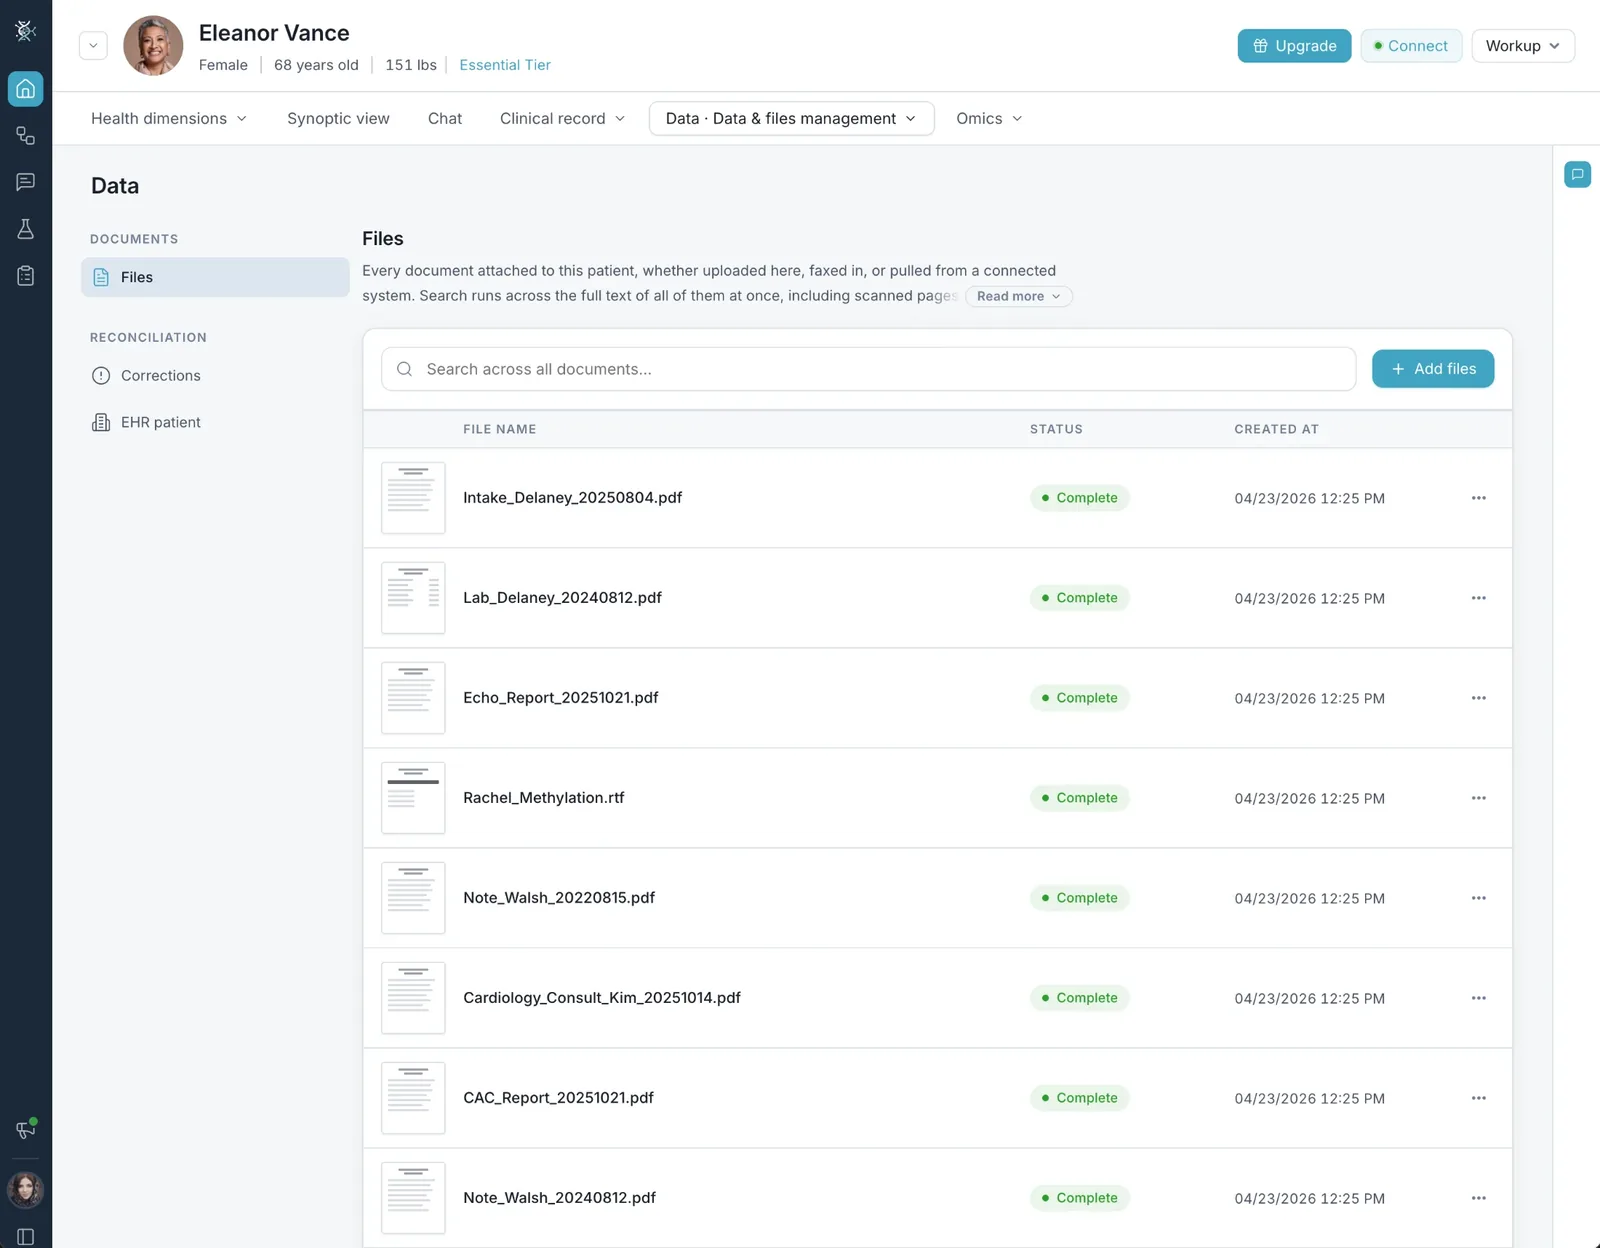Open the Rachel_Methylation.rtf thumbnail

point(413,798)
